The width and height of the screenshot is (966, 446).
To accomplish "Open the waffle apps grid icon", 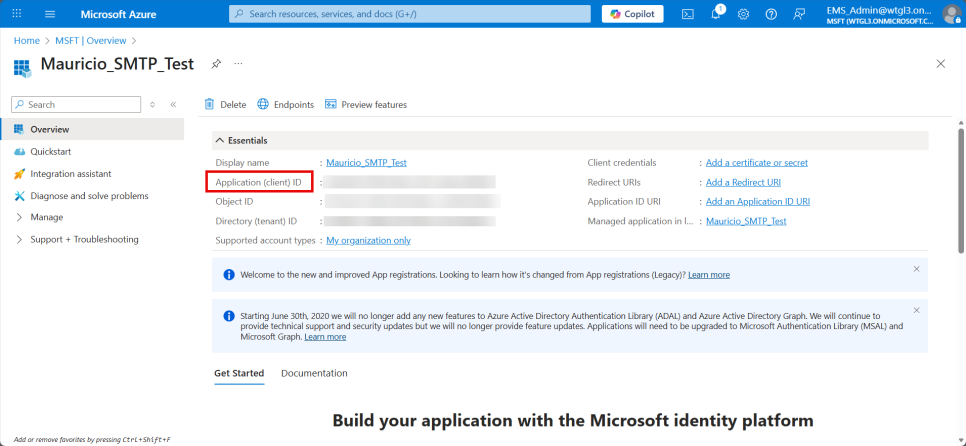I will (x=16, y=14).
